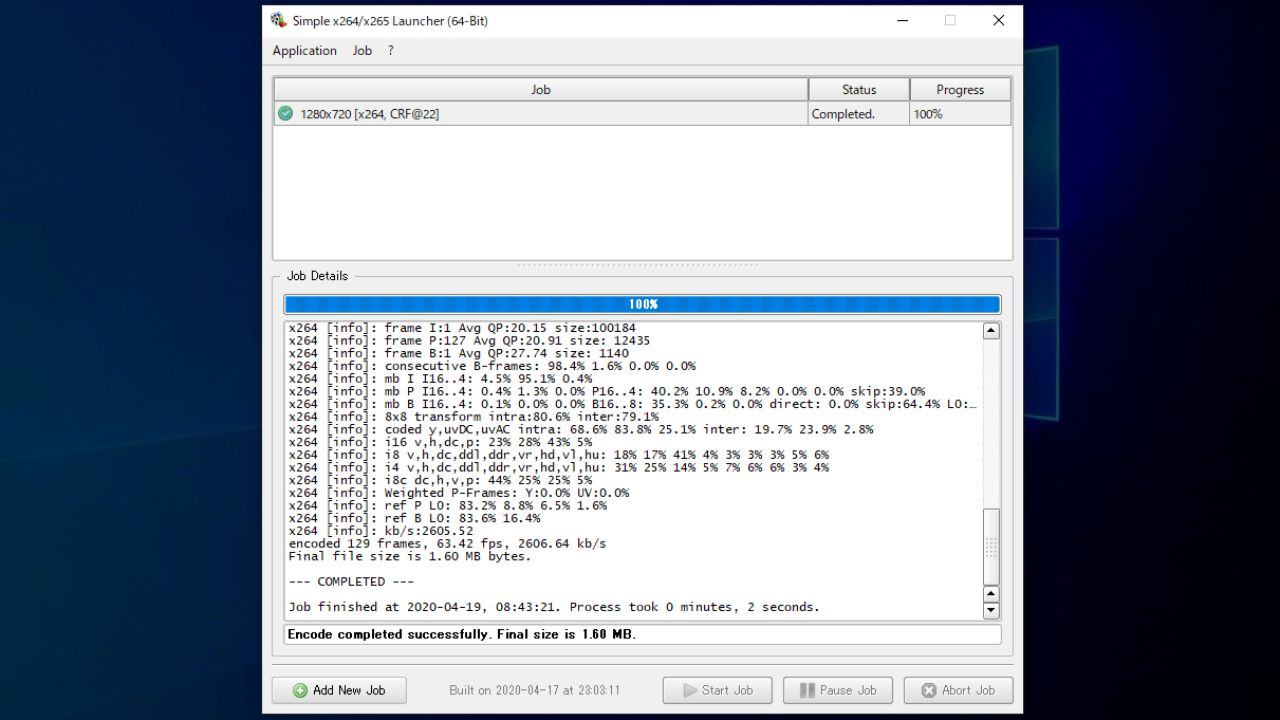Screen dimensions: 1280x720
Task: Click the Completed. status cell
Action: pyautogui.click(x=859, y=114)
